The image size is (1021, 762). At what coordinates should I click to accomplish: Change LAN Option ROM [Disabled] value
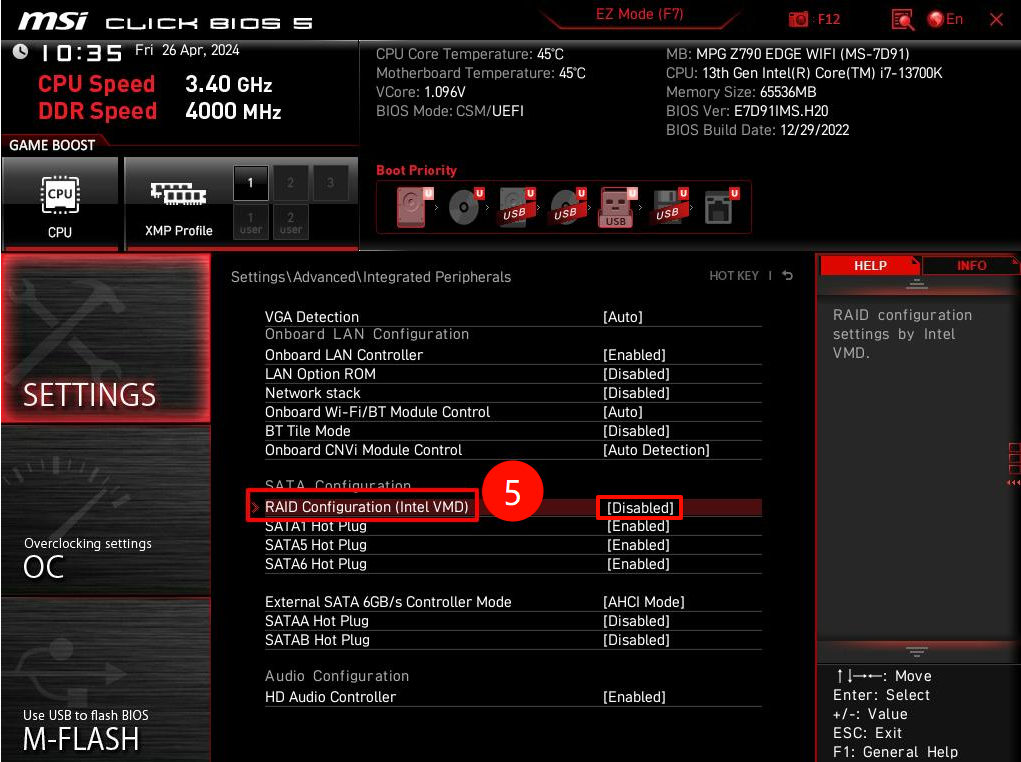click(636, 374)
